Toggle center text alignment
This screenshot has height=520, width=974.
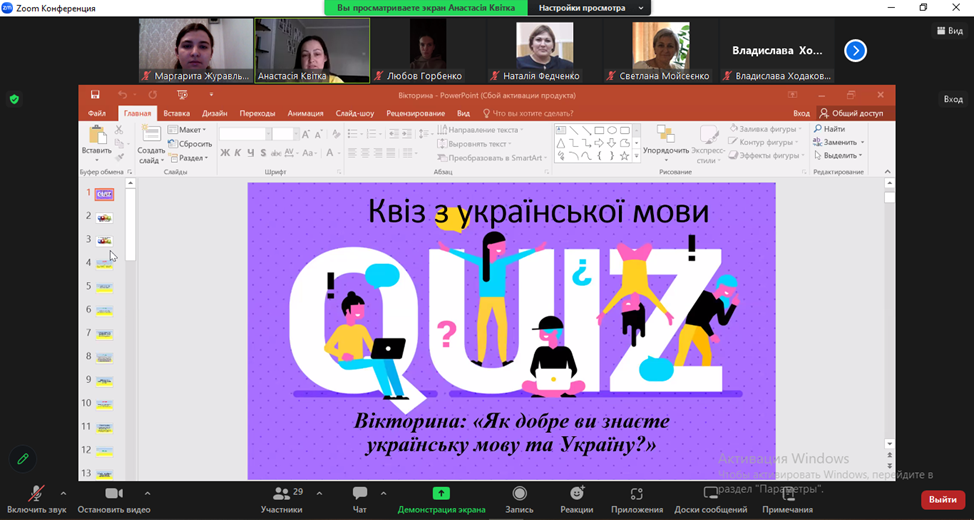pyautogui.click(x=367, y=153)
